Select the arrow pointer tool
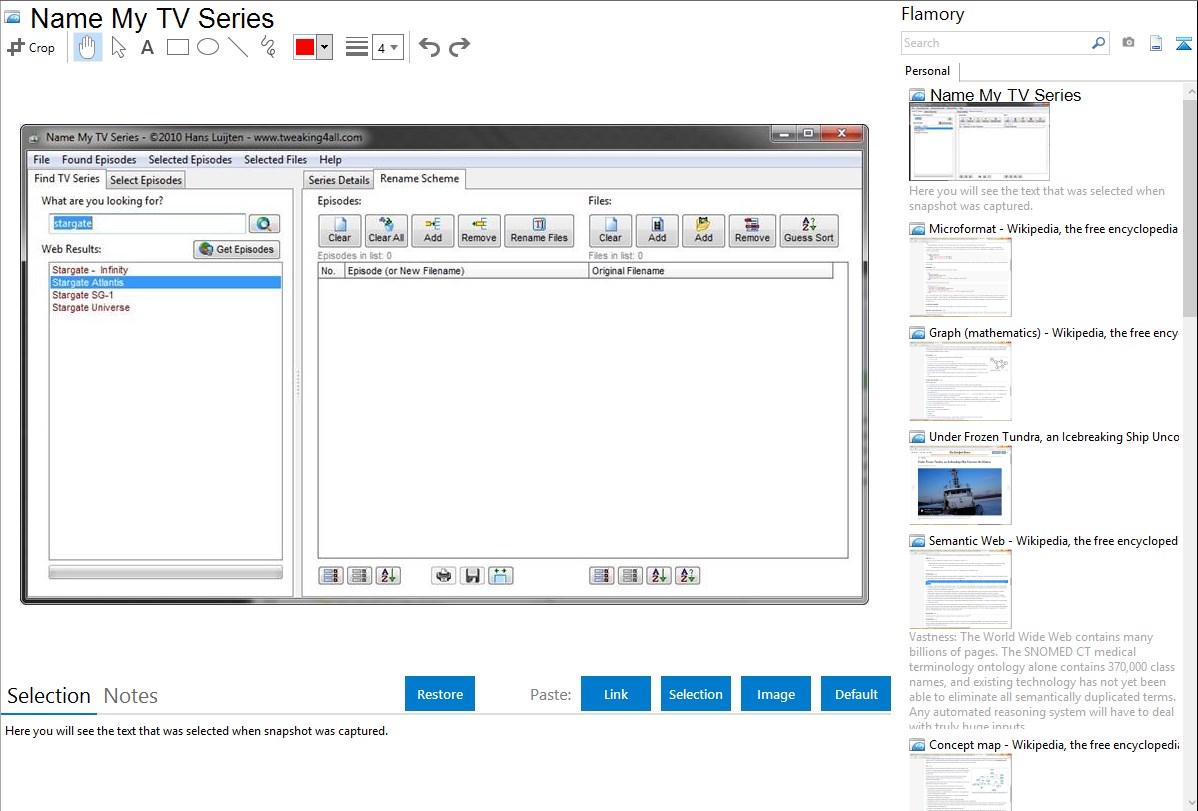The height and width of the screenshot is (811, 1198). coord(118,47)
